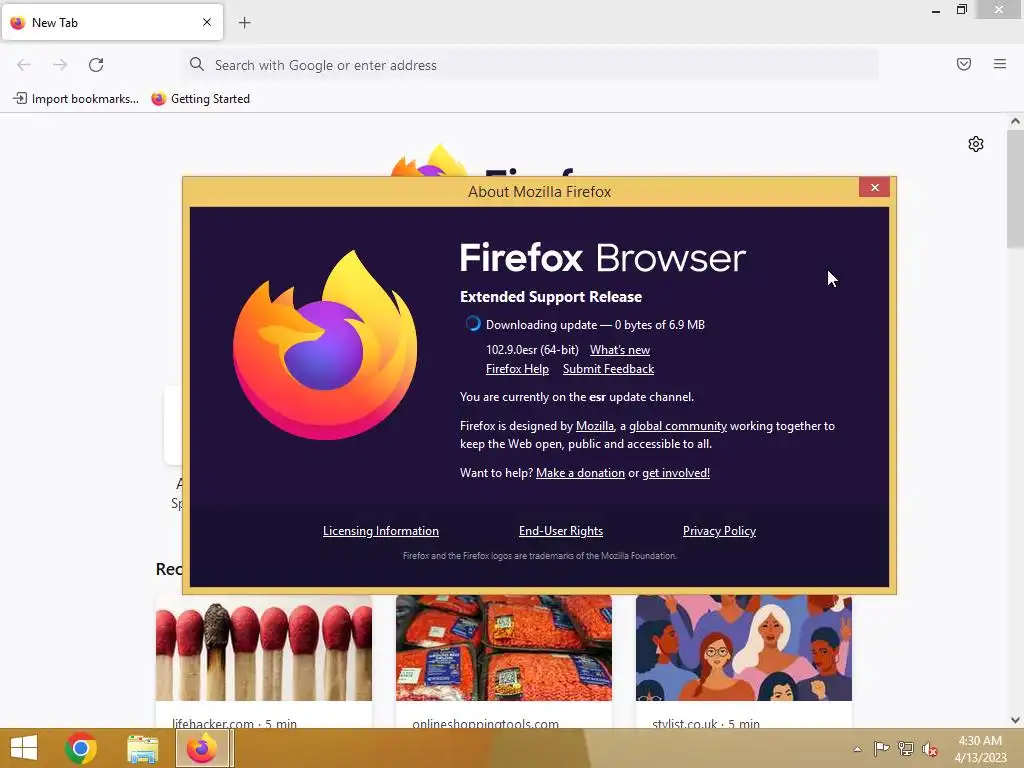This screenshot has width=1024, height=768.
Task: Open the taskbar clock 4:30 AM
Action: point(980,749)
